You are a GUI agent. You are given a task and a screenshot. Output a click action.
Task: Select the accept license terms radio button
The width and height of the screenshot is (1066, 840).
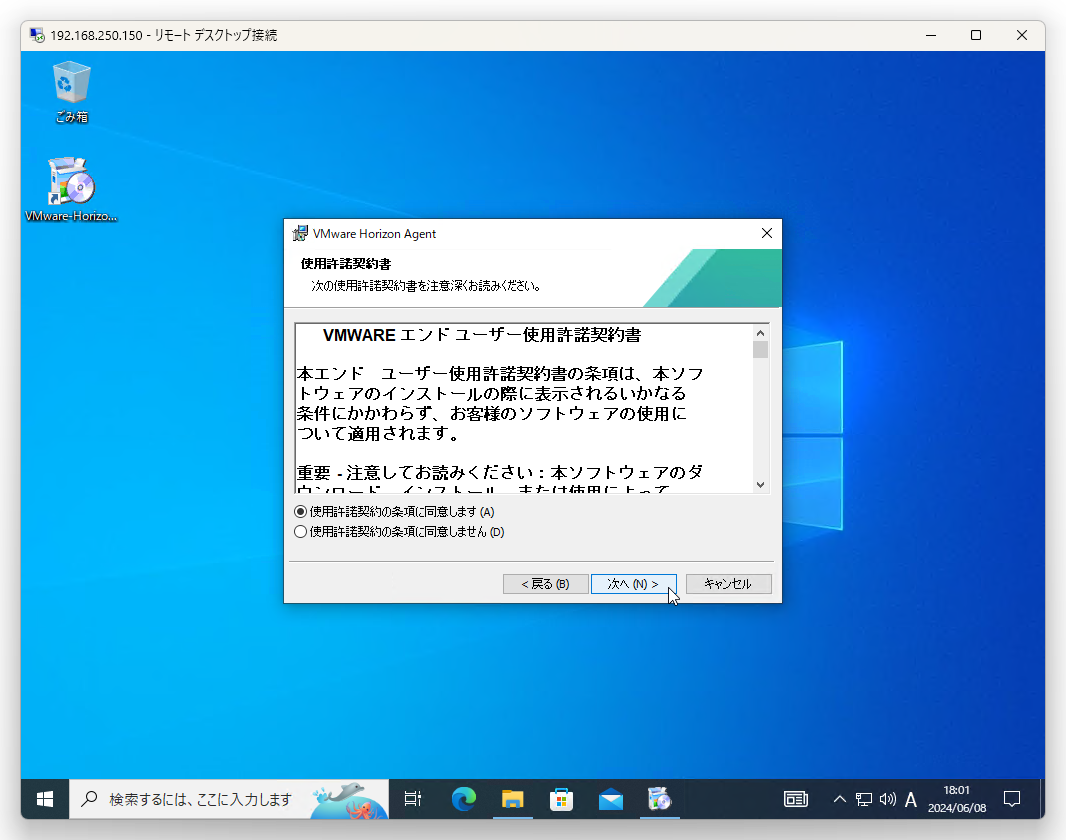[300, 512]
